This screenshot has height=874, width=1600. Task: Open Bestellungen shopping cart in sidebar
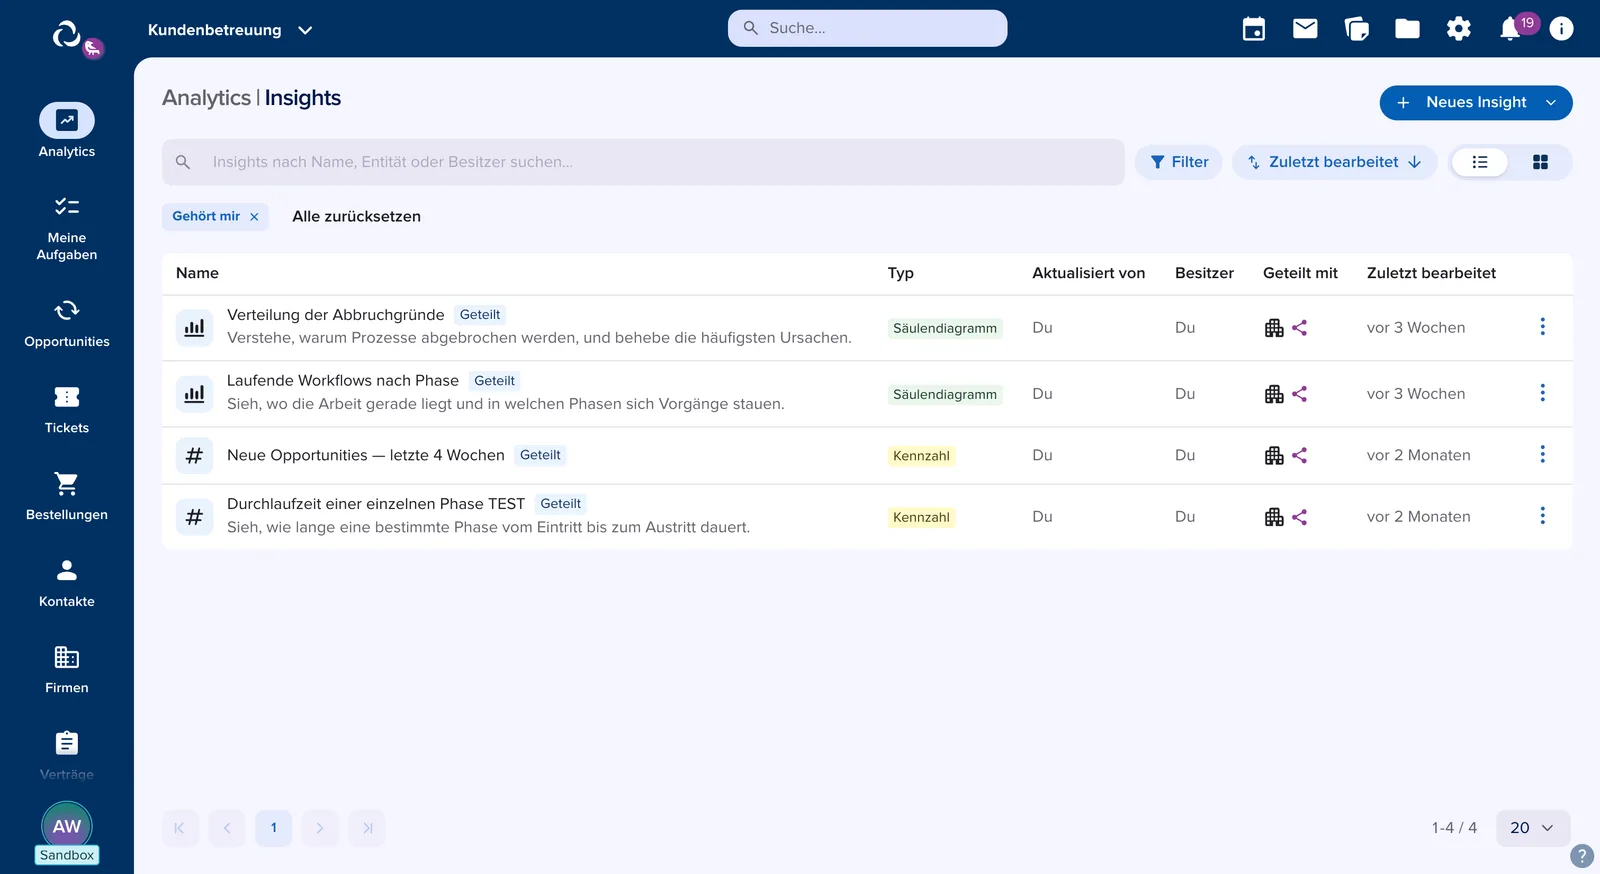tap(67, 497)
